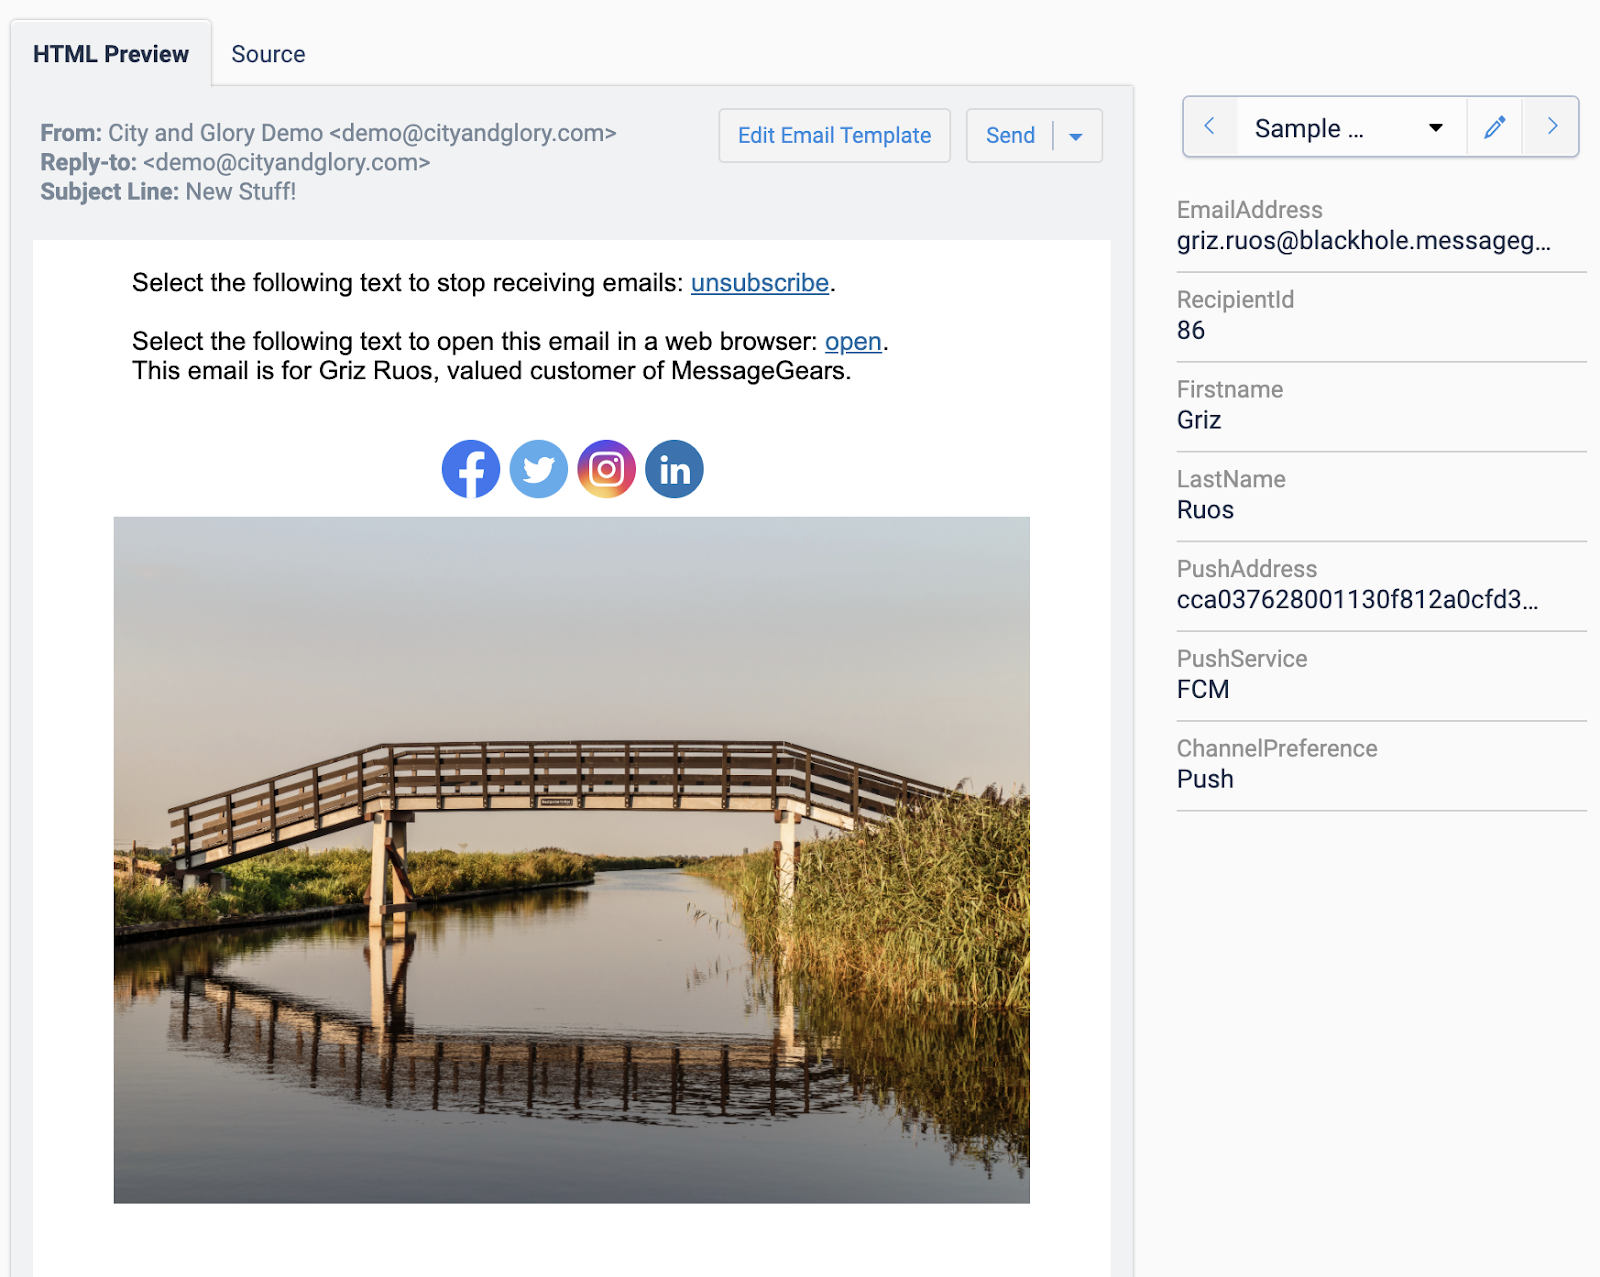Open the Facebook social icon
This screenshot has height=1277, width=1600.
click(471, 469)
